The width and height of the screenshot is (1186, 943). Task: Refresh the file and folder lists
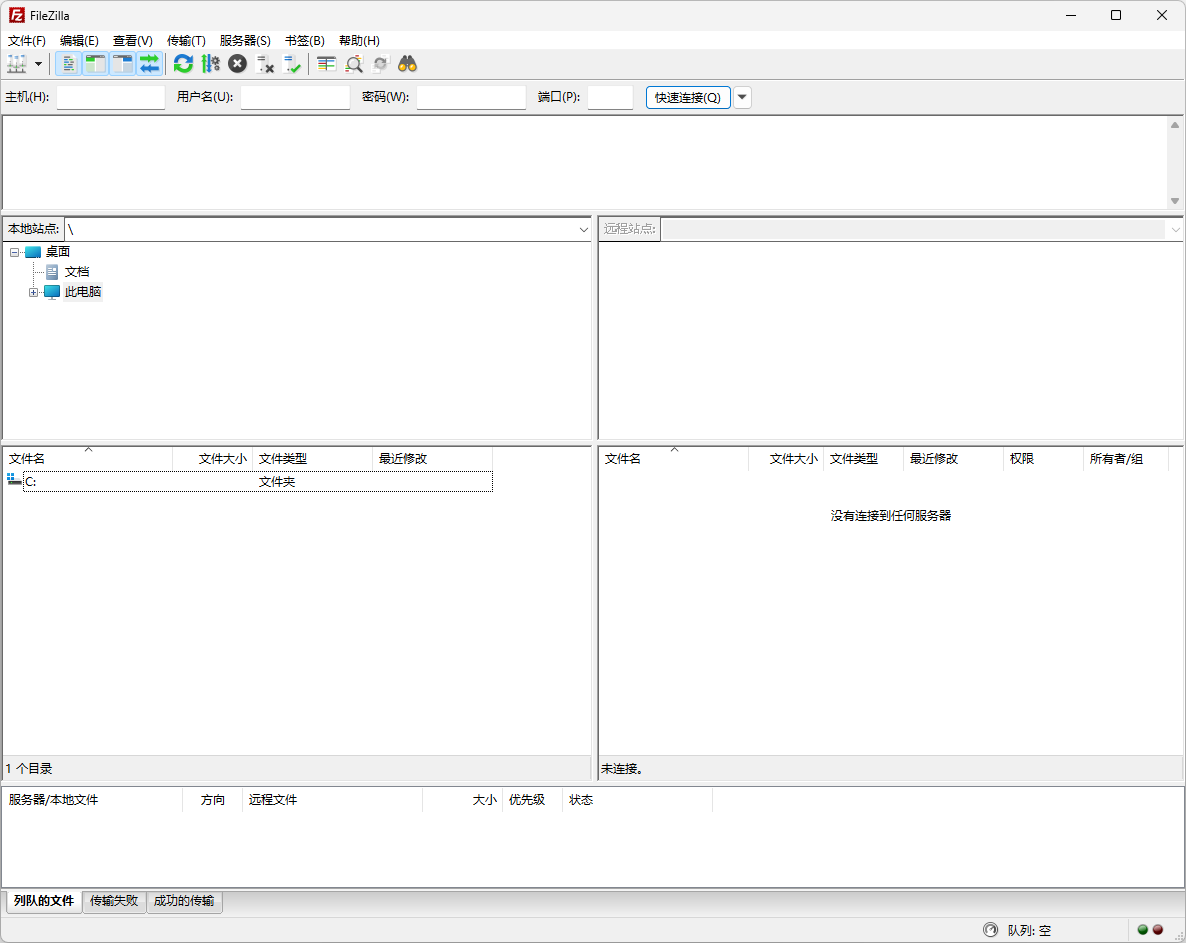pos(183,63)
